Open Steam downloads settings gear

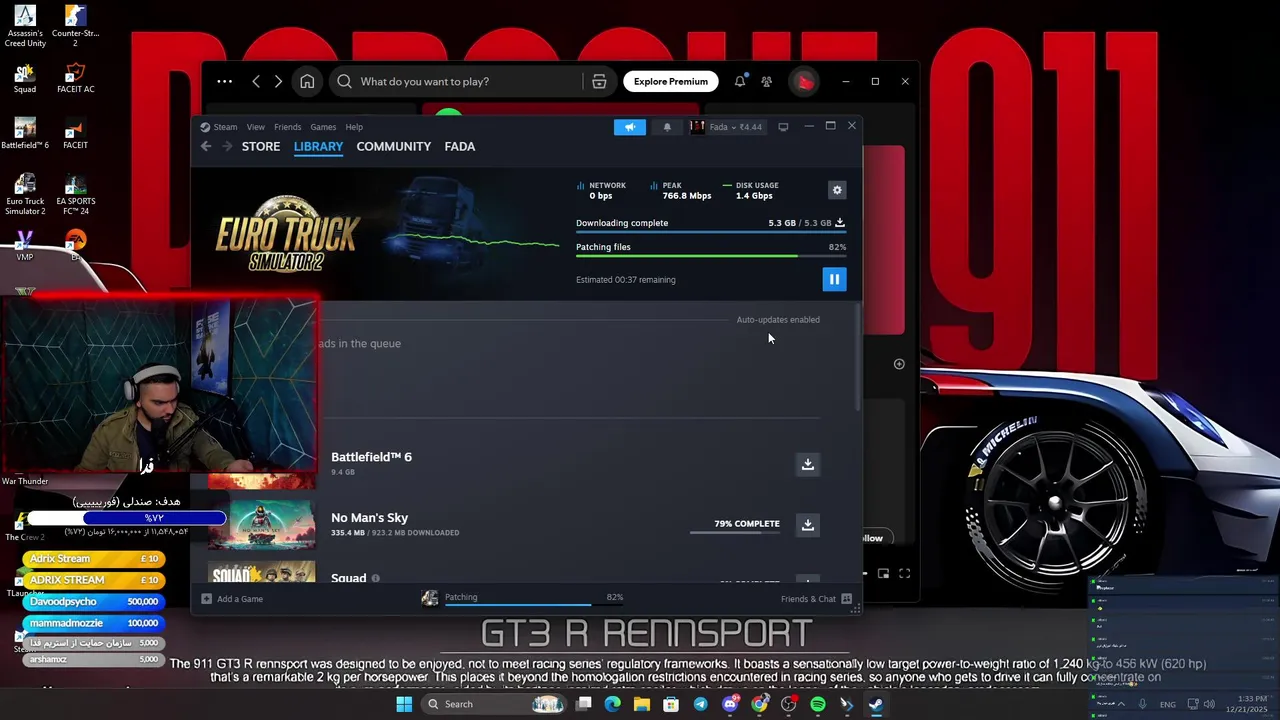click(837, 190)
